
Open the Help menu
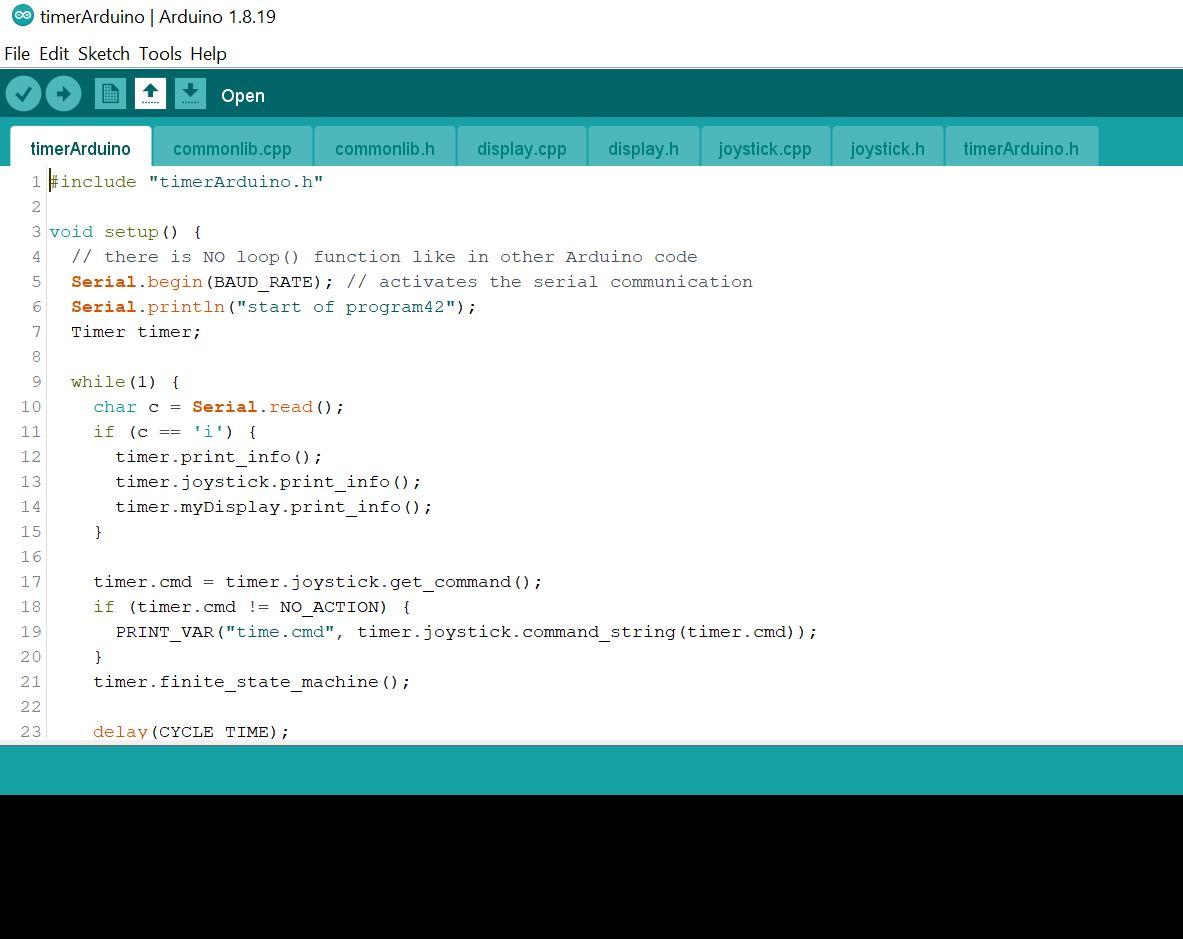coord(208,53)
